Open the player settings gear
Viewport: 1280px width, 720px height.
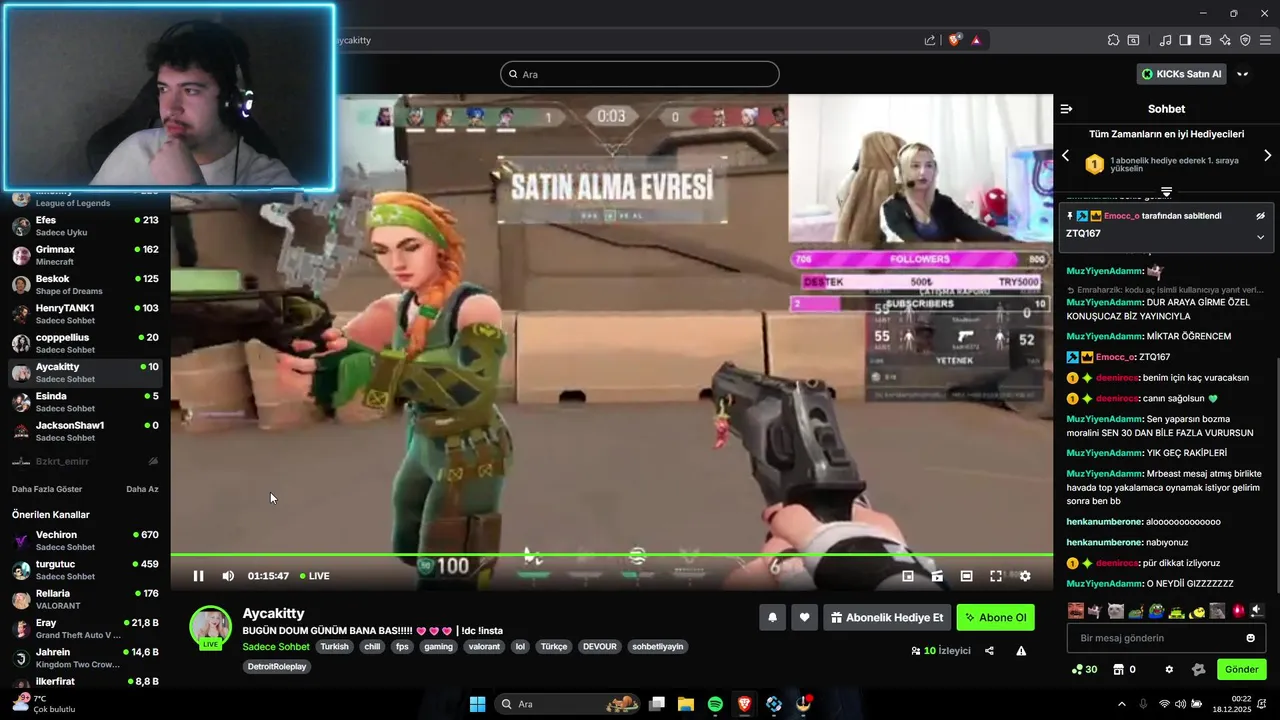point(1025,576)
